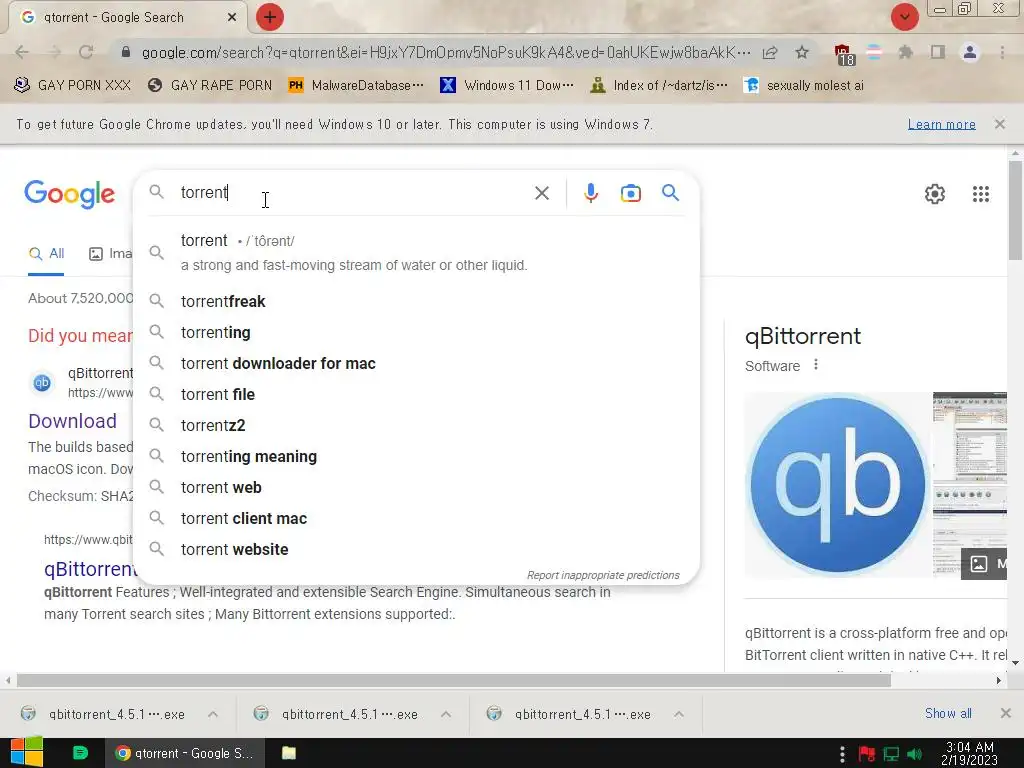
Task: Choose torrent client mac suggestion
Action: point(417,519)
